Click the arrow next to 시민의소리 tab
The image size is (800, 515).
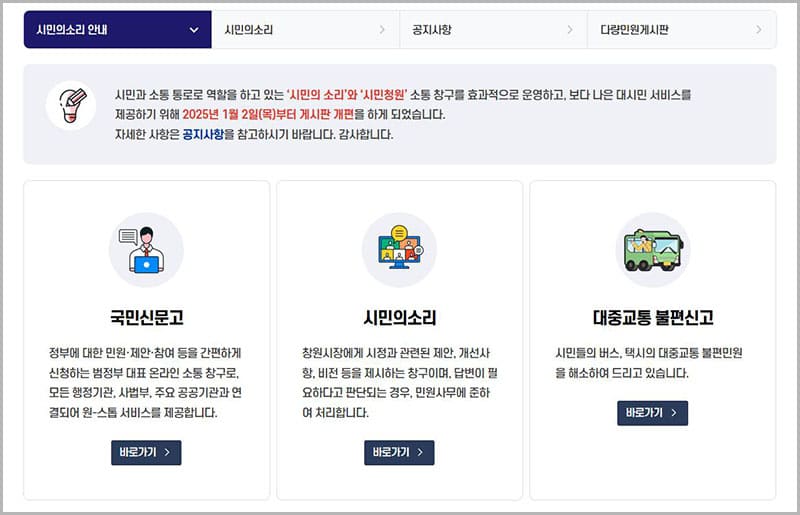tap(382, 30)
